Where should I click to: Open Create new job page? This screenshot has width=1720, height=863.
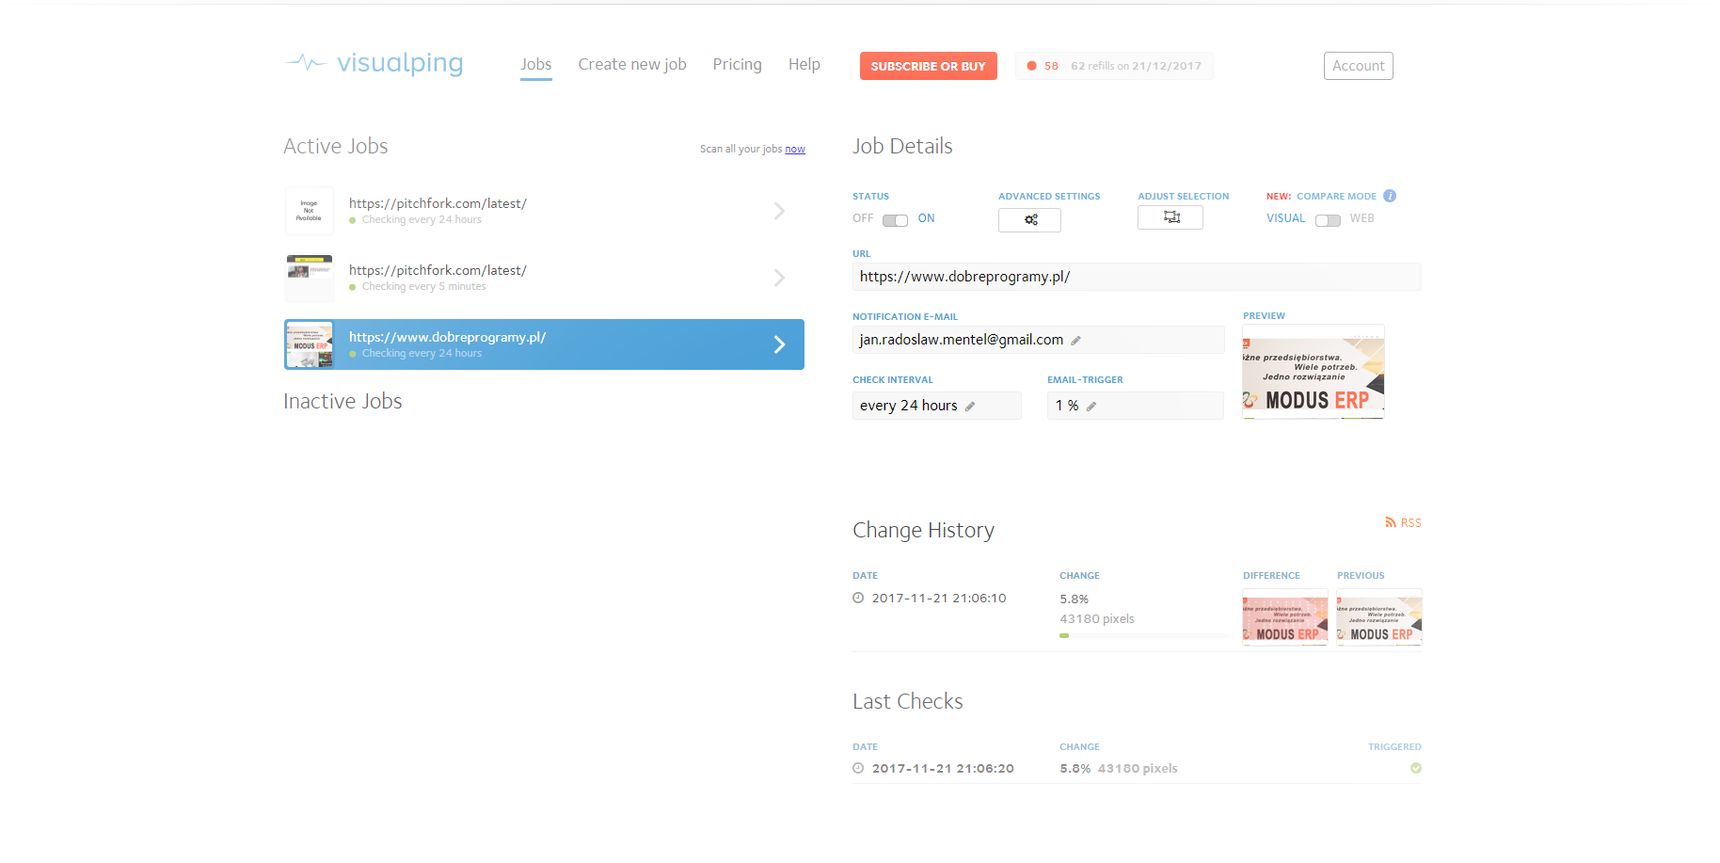632,64
